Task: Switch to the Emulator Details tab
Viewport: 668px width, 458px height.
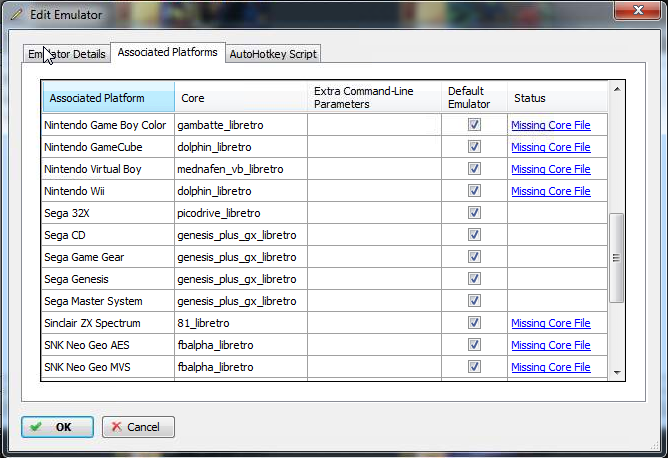Action: [x=67, y=54]
